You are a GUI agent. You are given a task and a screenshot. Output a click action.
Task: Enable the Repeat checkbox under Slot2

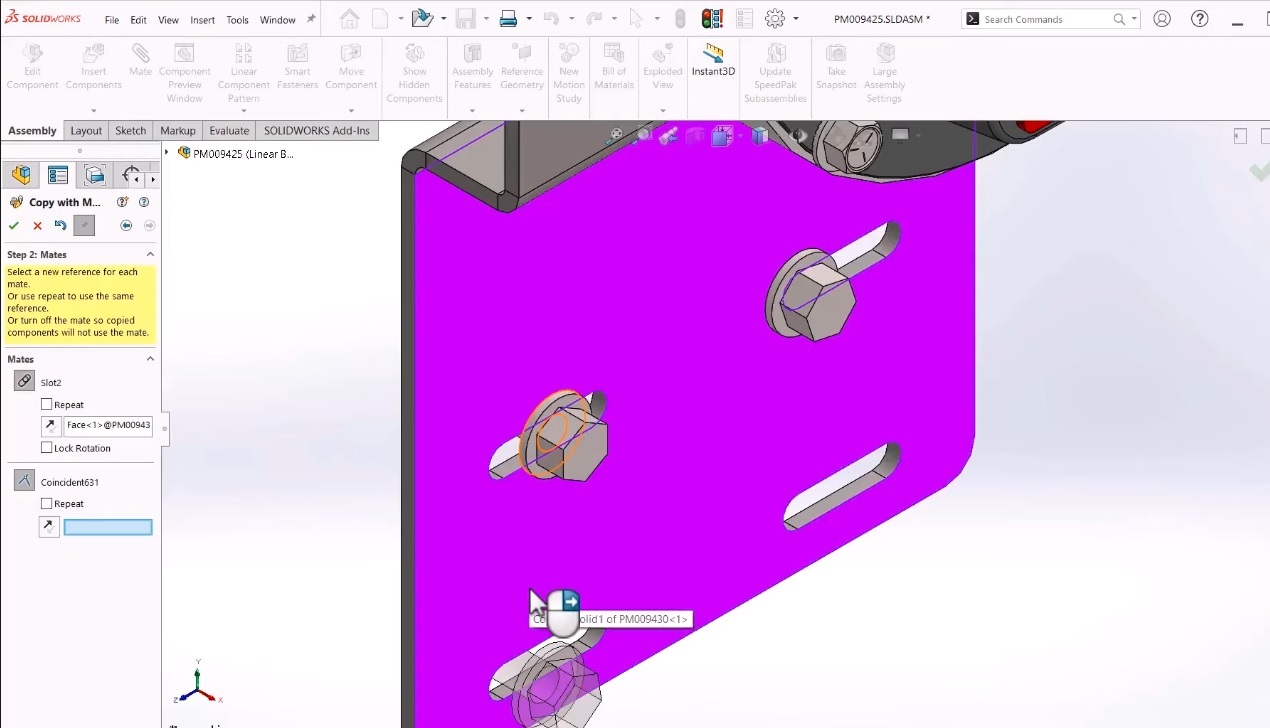click(47, 404)
